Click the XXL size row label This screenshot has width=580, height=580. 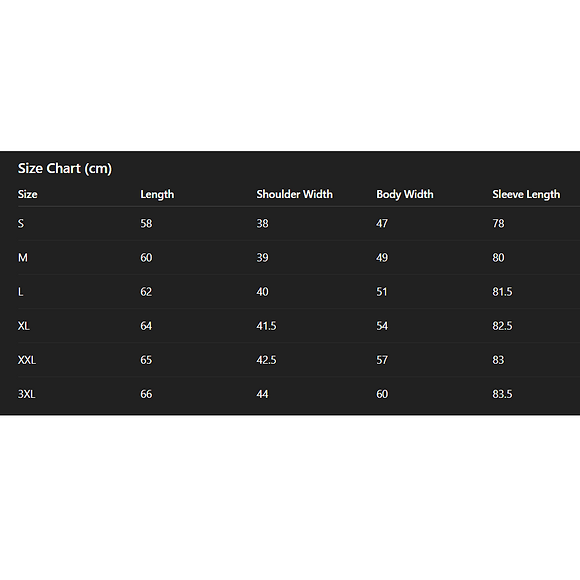coord(27,360)
